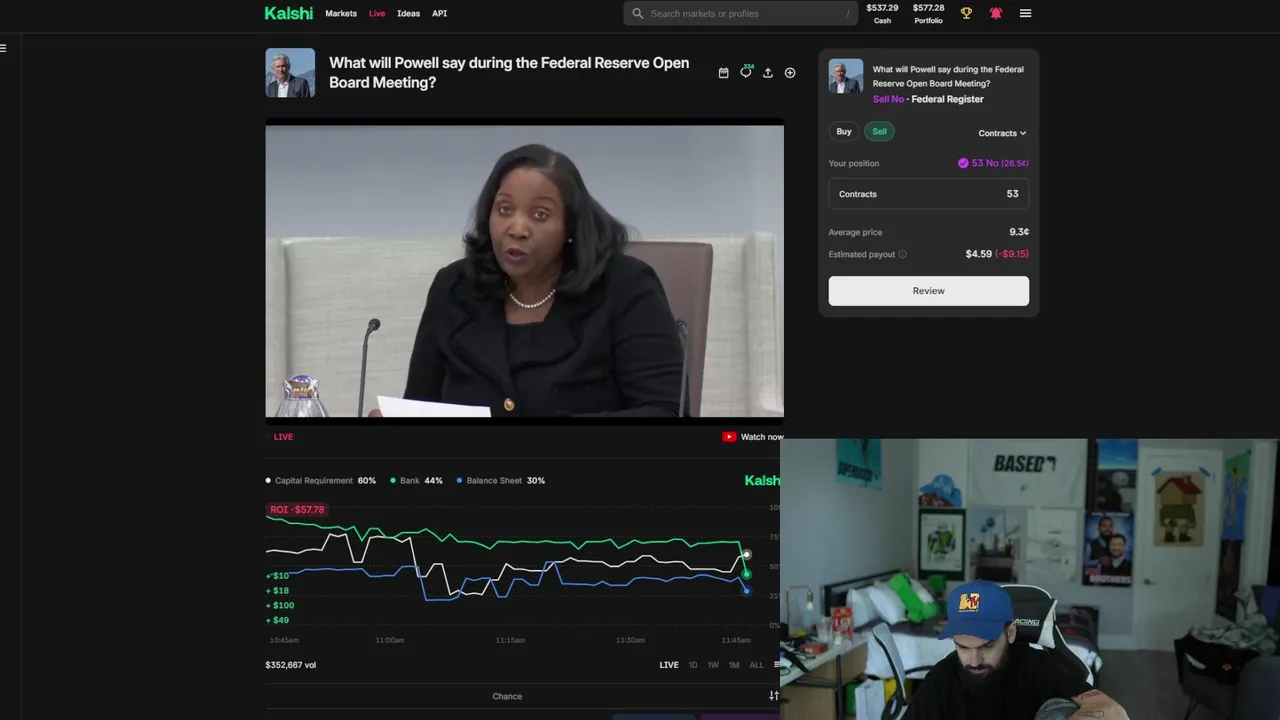
Task: Click the Average price 9.3¢ value
Action: click(1019, 232)
